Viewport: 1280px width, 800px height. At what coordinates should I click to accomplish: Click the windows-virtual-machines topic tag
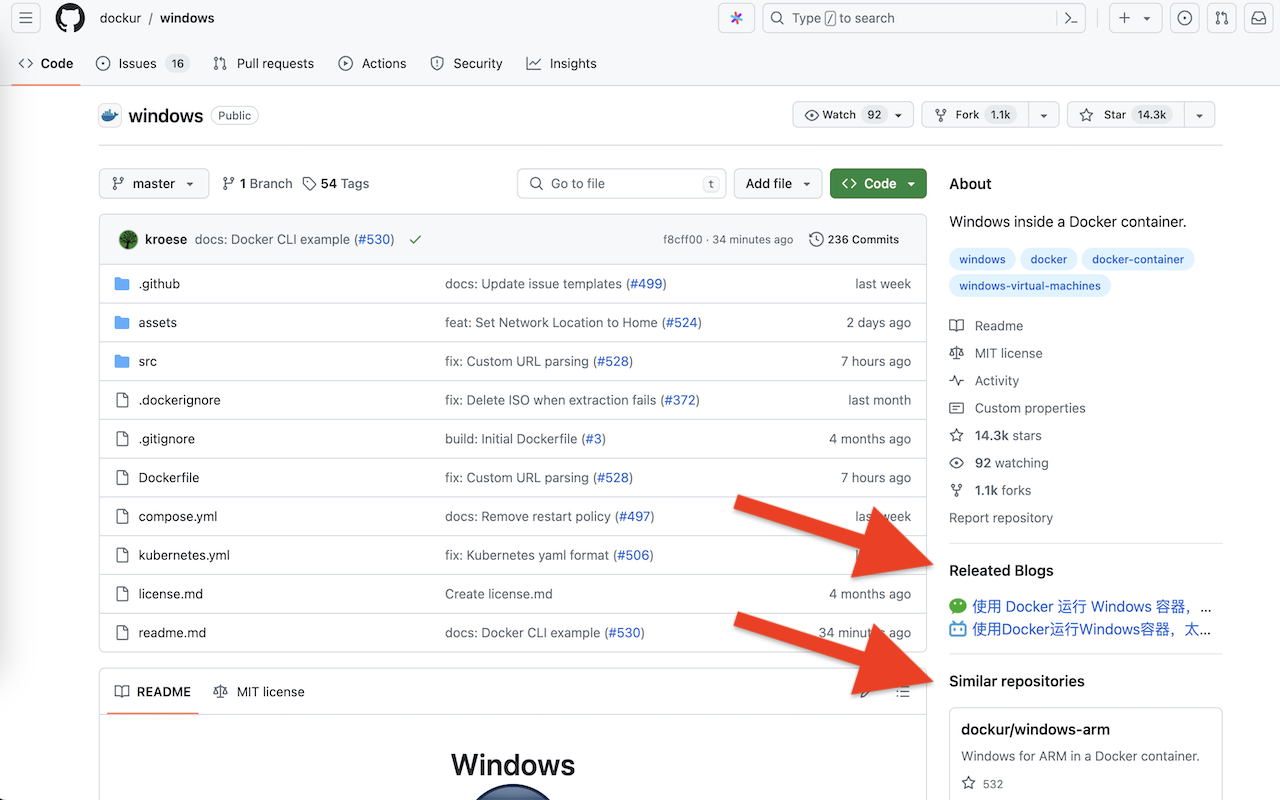(1030, 286)
